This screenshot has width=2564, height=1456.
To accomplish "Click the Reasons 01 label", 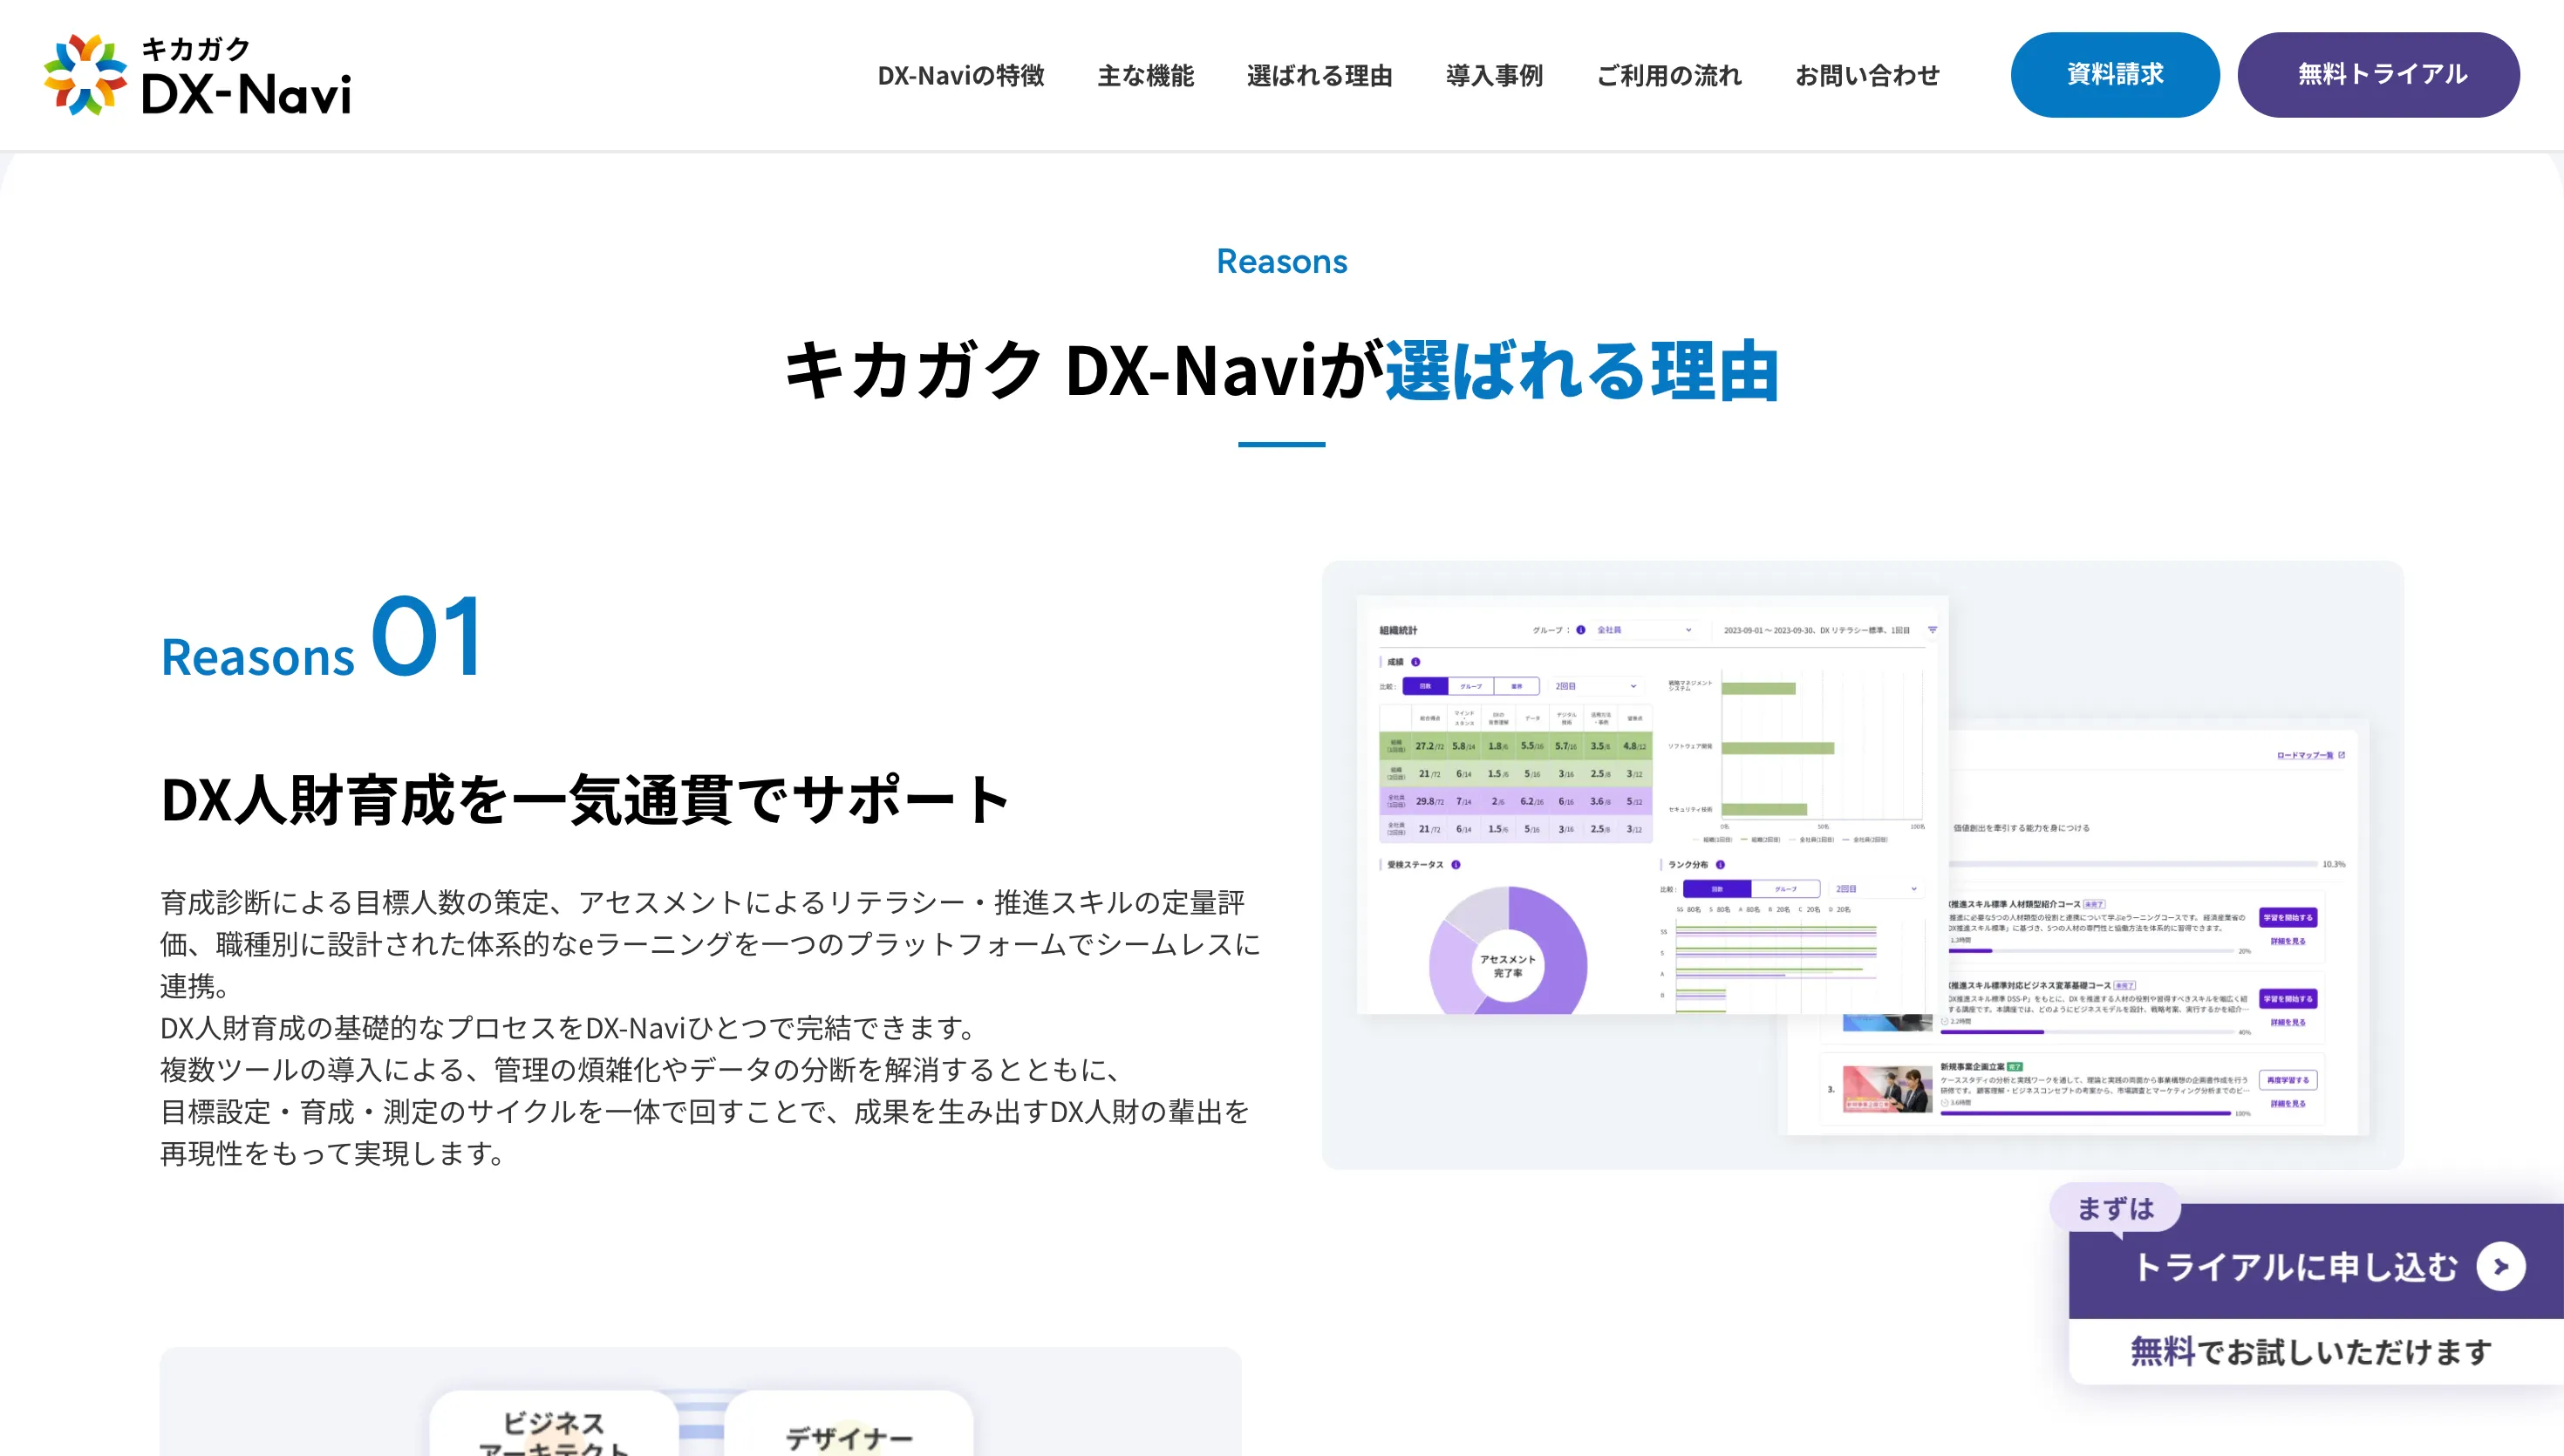I will coord(322,636).
